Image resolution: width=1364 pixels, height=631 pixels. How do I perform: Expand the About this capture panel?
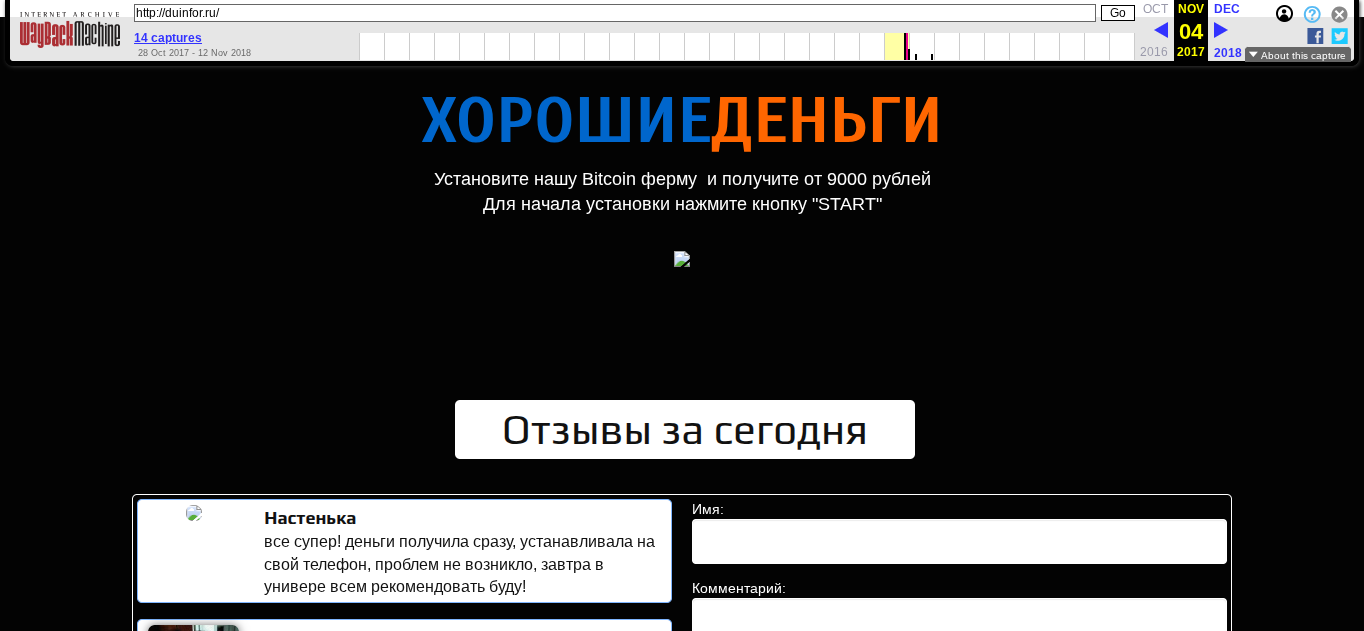(1297, 55)
